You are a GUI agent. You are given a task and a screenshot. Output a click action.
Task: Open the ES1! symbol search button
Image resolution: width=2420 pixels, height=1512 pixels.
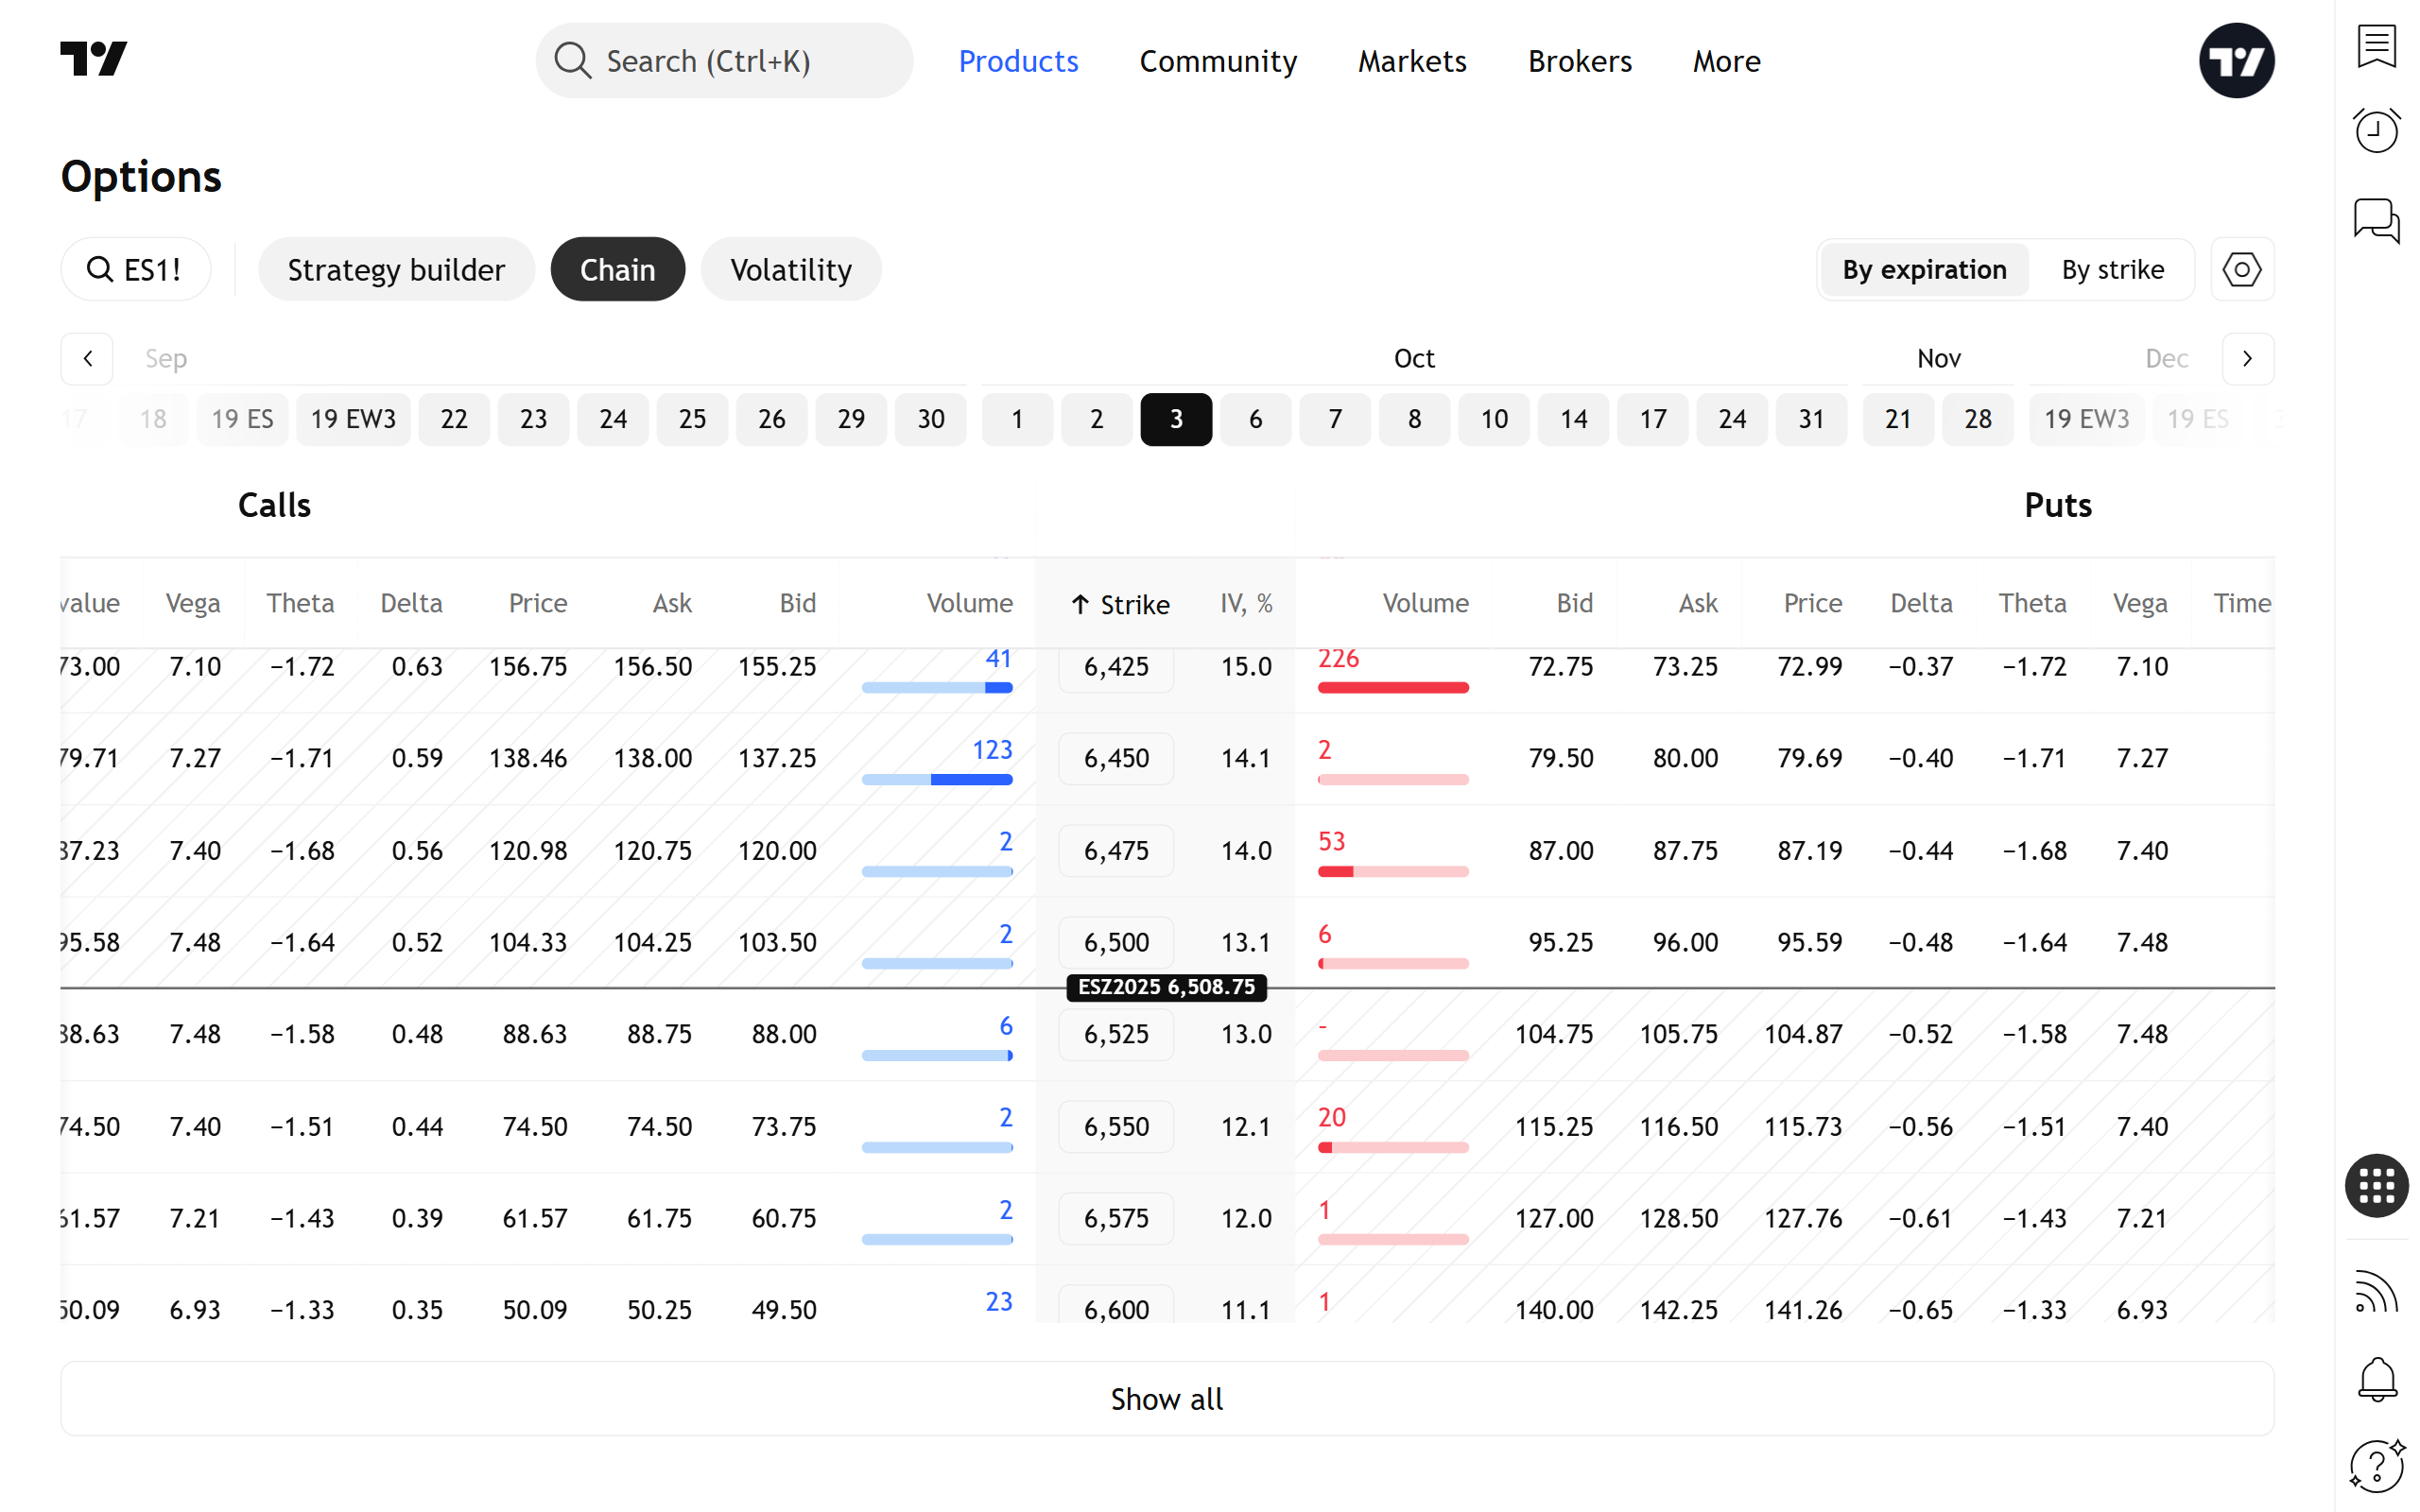point(135,270)
